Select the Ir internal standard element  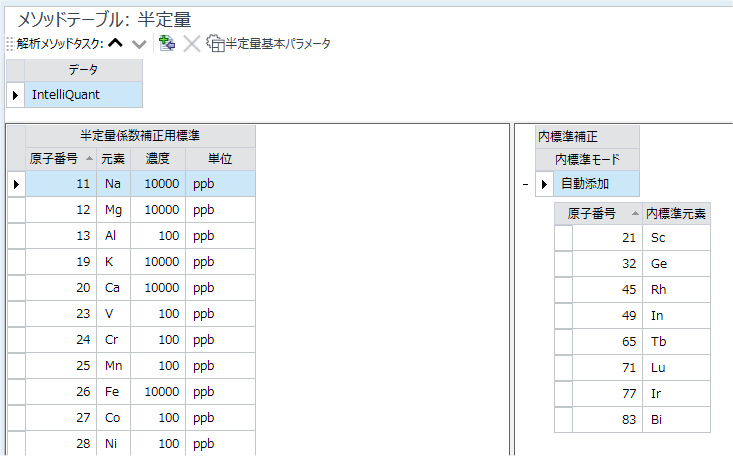point(676,393)
